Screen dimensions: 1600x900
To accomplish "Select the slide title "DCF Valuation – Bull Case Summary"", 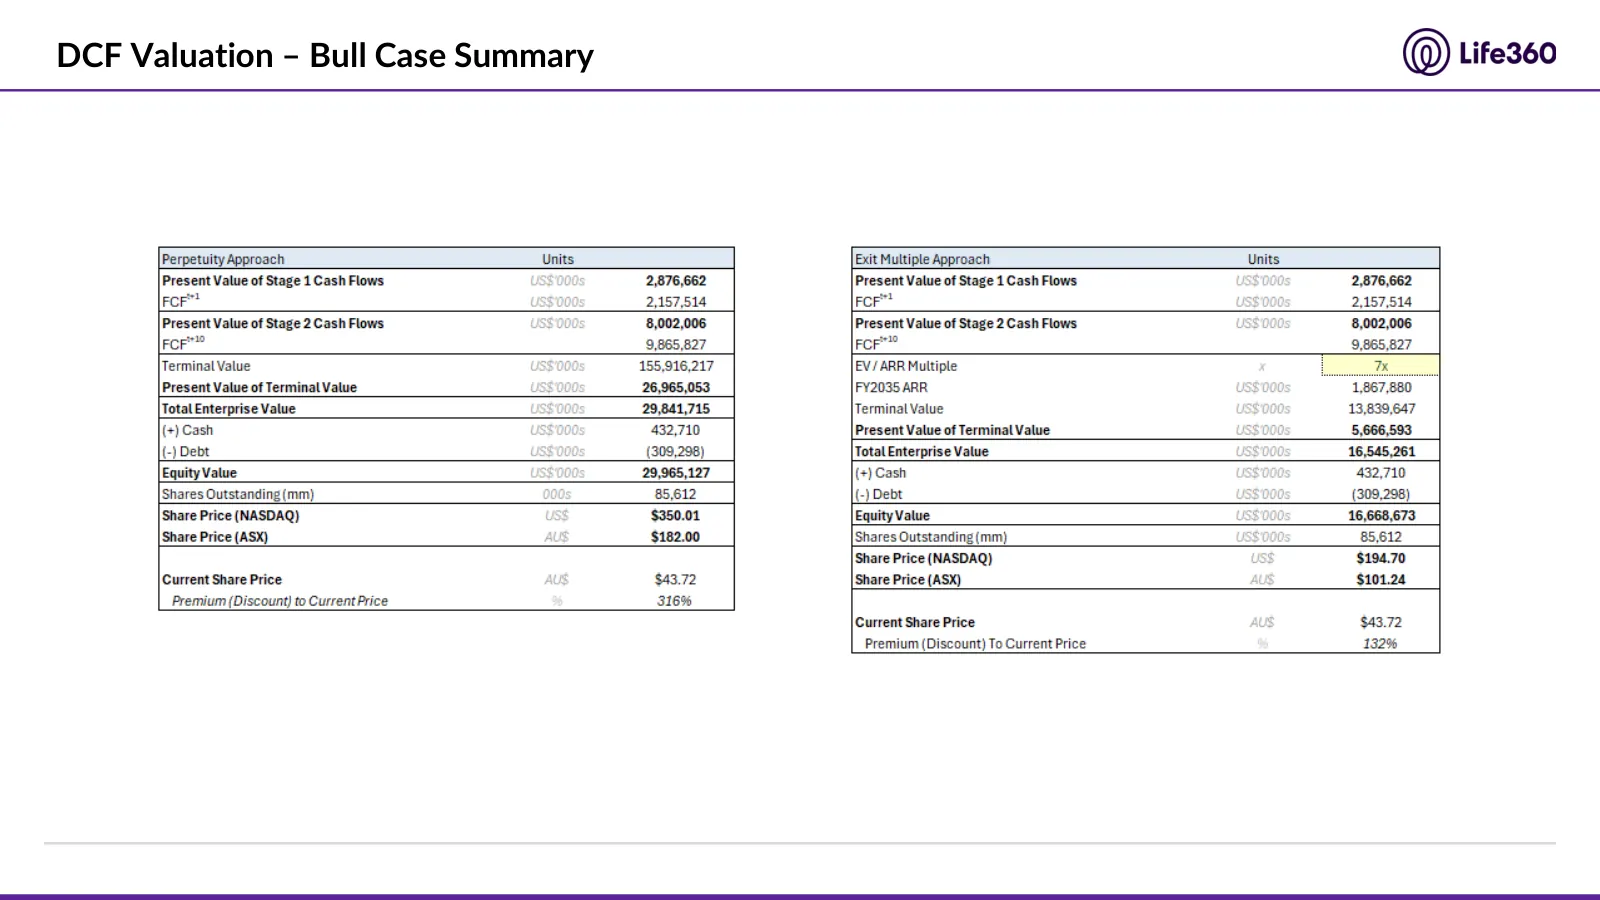I will click(325, 56).
